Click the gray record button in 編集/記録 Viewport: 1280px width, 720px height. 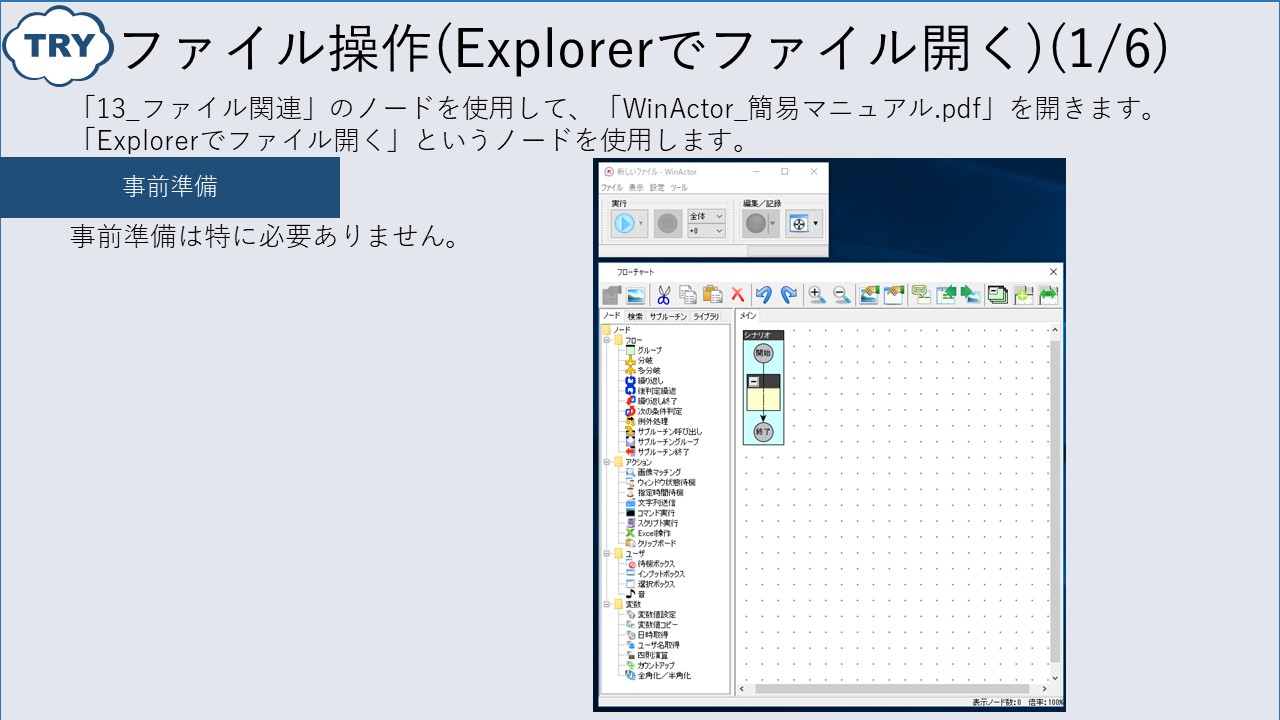coord(757,223)
